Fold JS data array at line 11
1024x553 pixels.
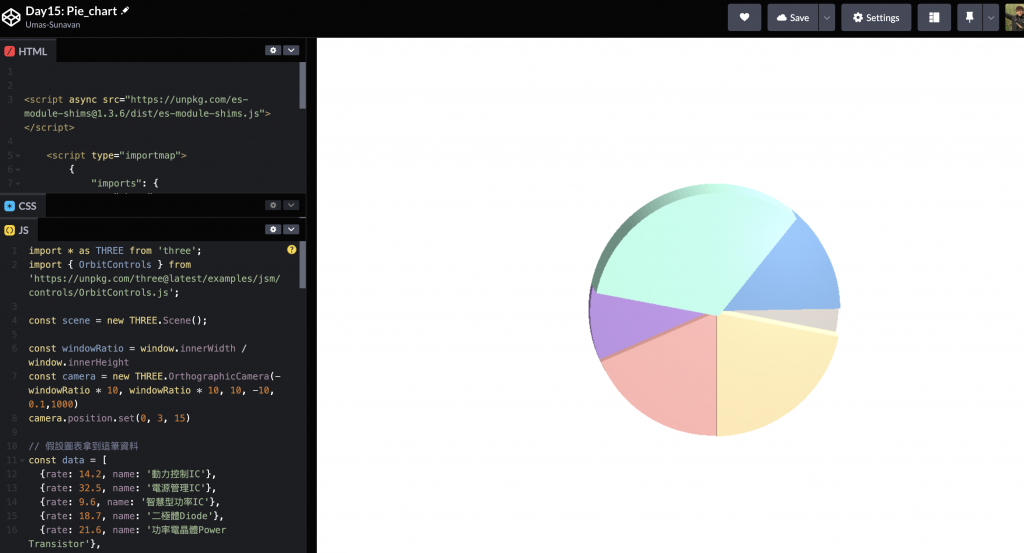coord(22,460)
